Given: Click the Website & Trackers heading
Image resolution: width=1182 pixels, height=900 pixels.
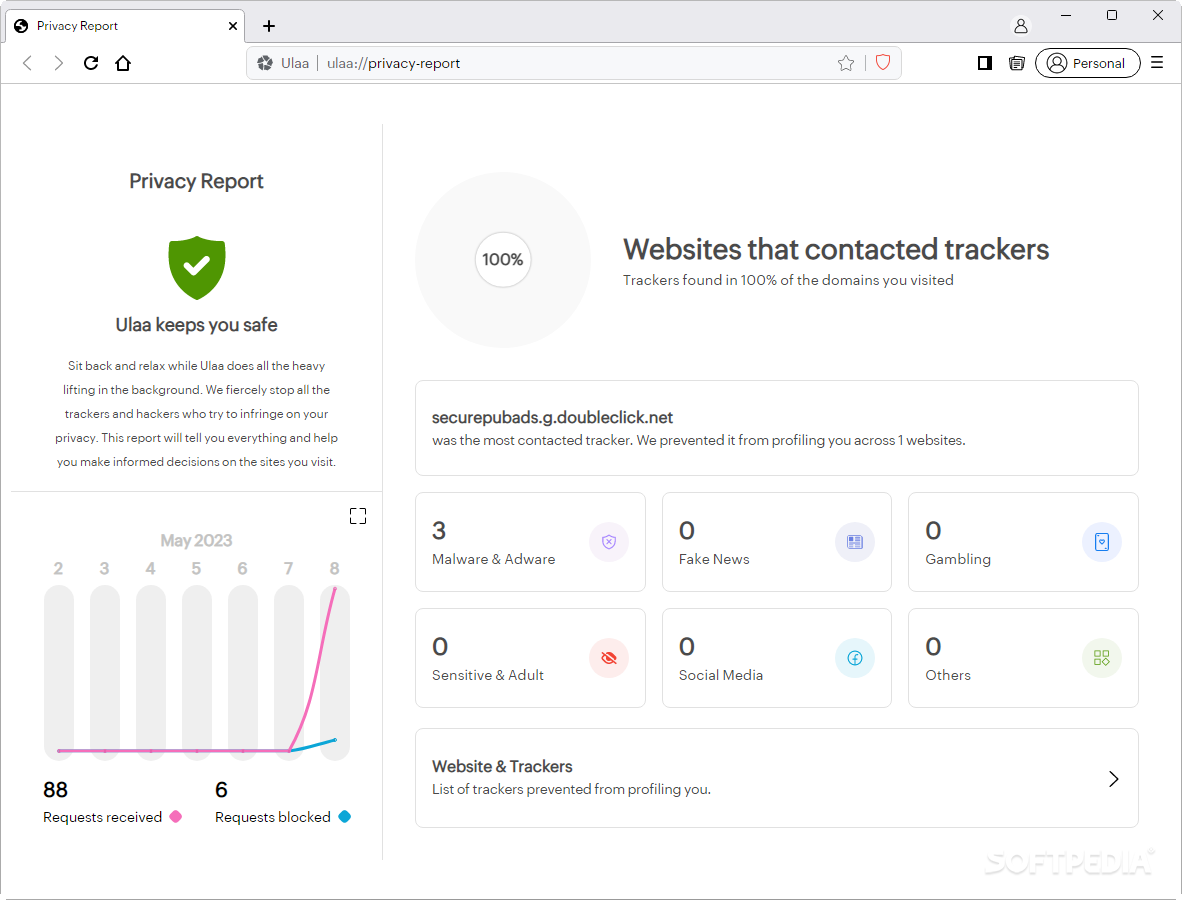Looking at the screenshot, I should (502, 767).
